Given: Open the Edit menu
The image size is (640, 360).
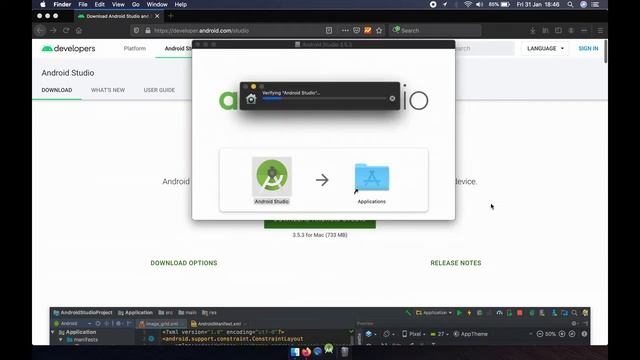Looking at the screenshot, I should 100,4.
